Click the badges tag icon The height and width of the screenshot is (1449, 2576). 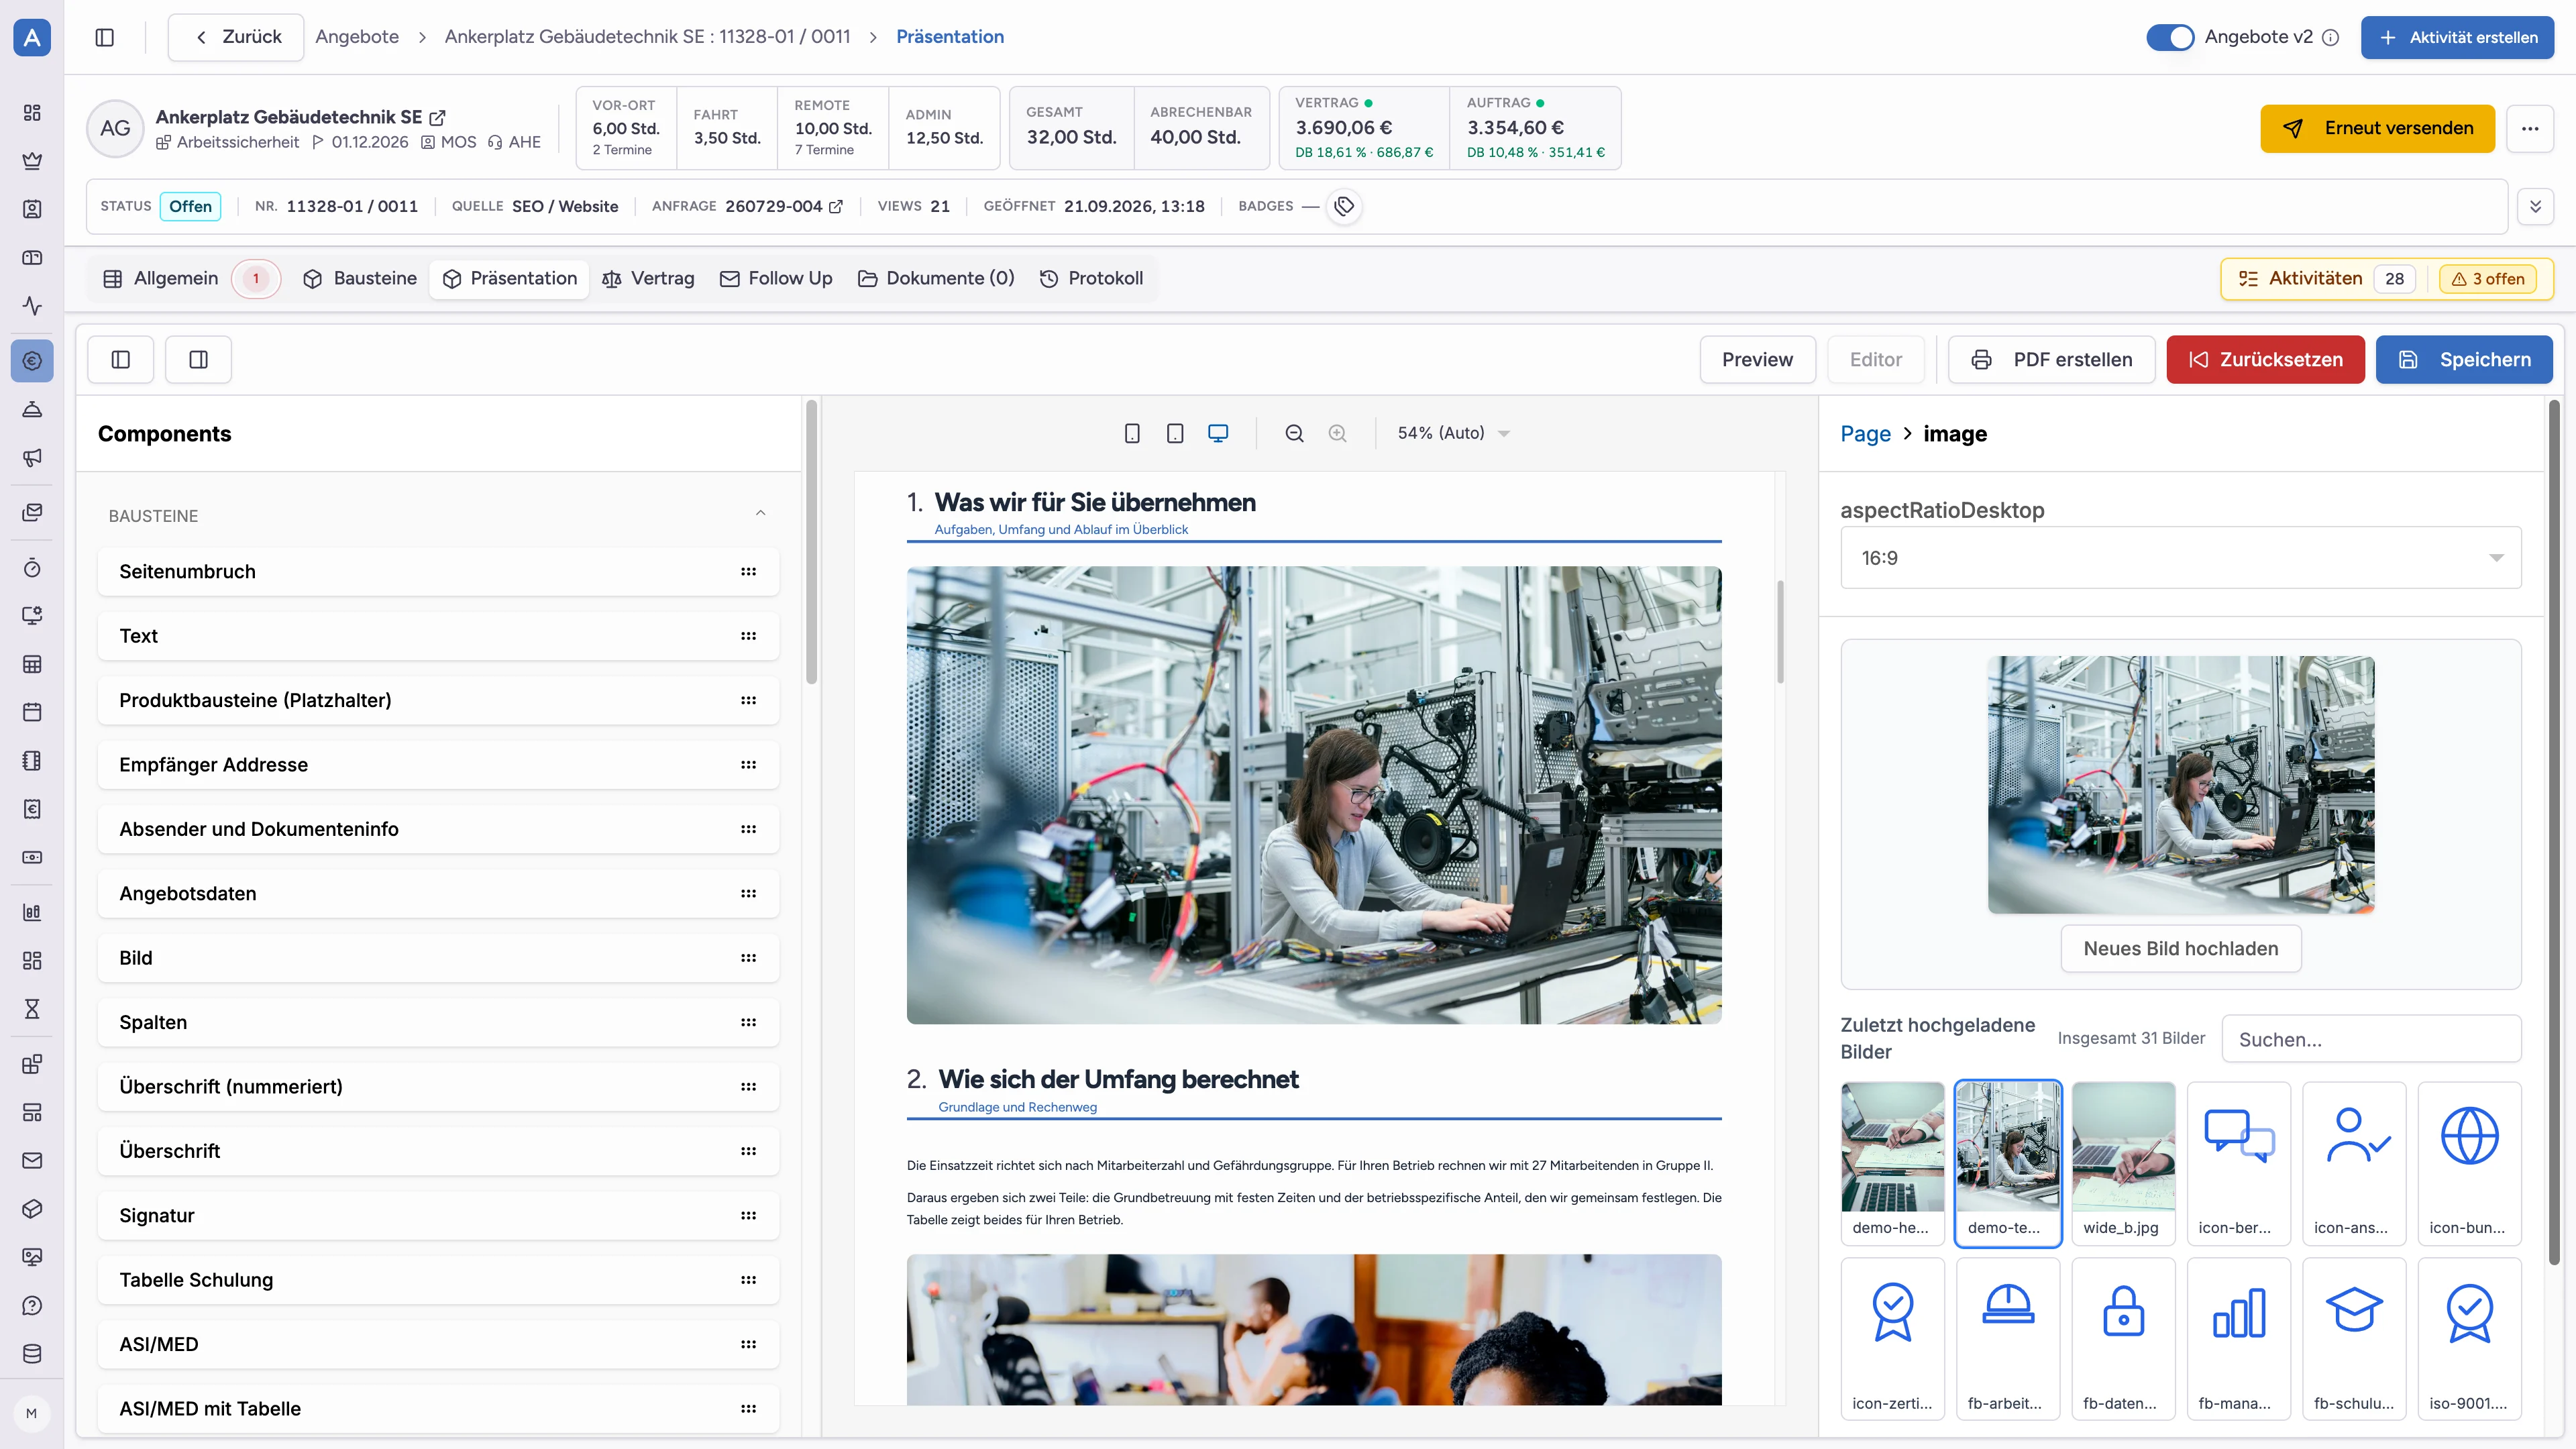1344,207
